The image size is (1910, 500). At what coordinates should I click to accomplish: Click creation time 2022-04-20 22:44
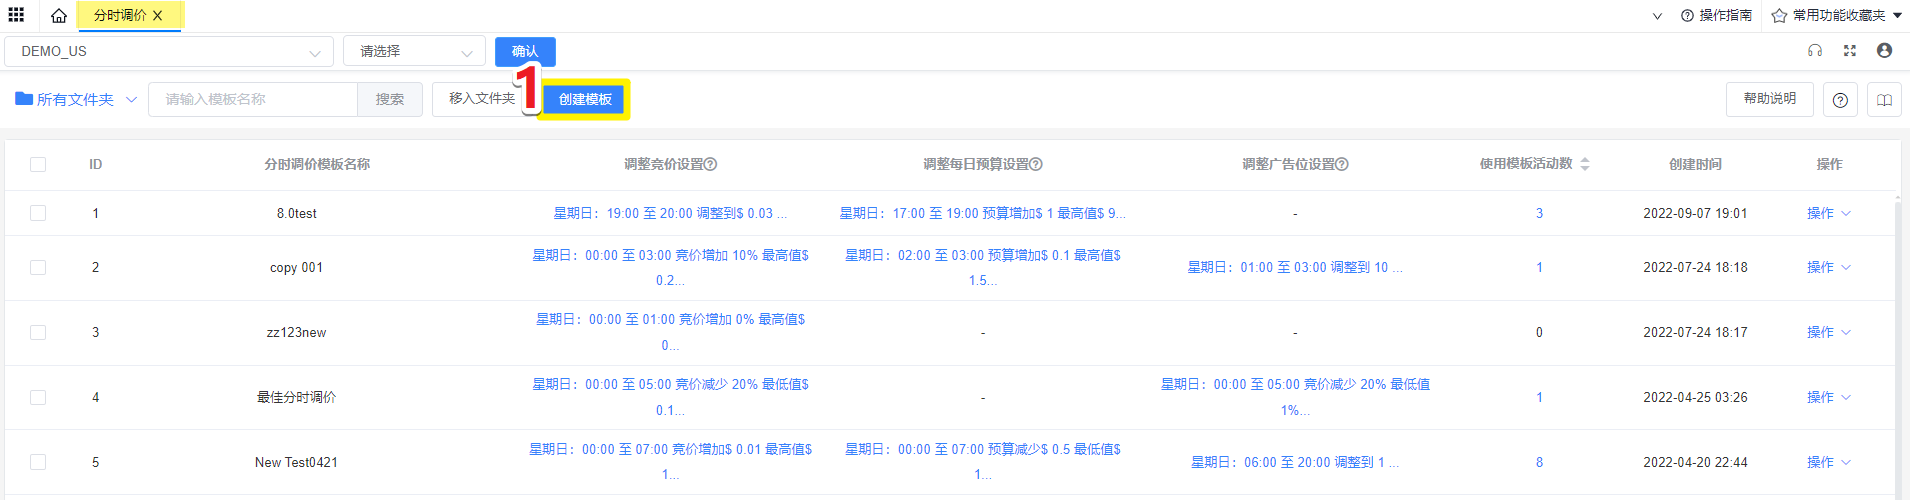[1695, 462]
